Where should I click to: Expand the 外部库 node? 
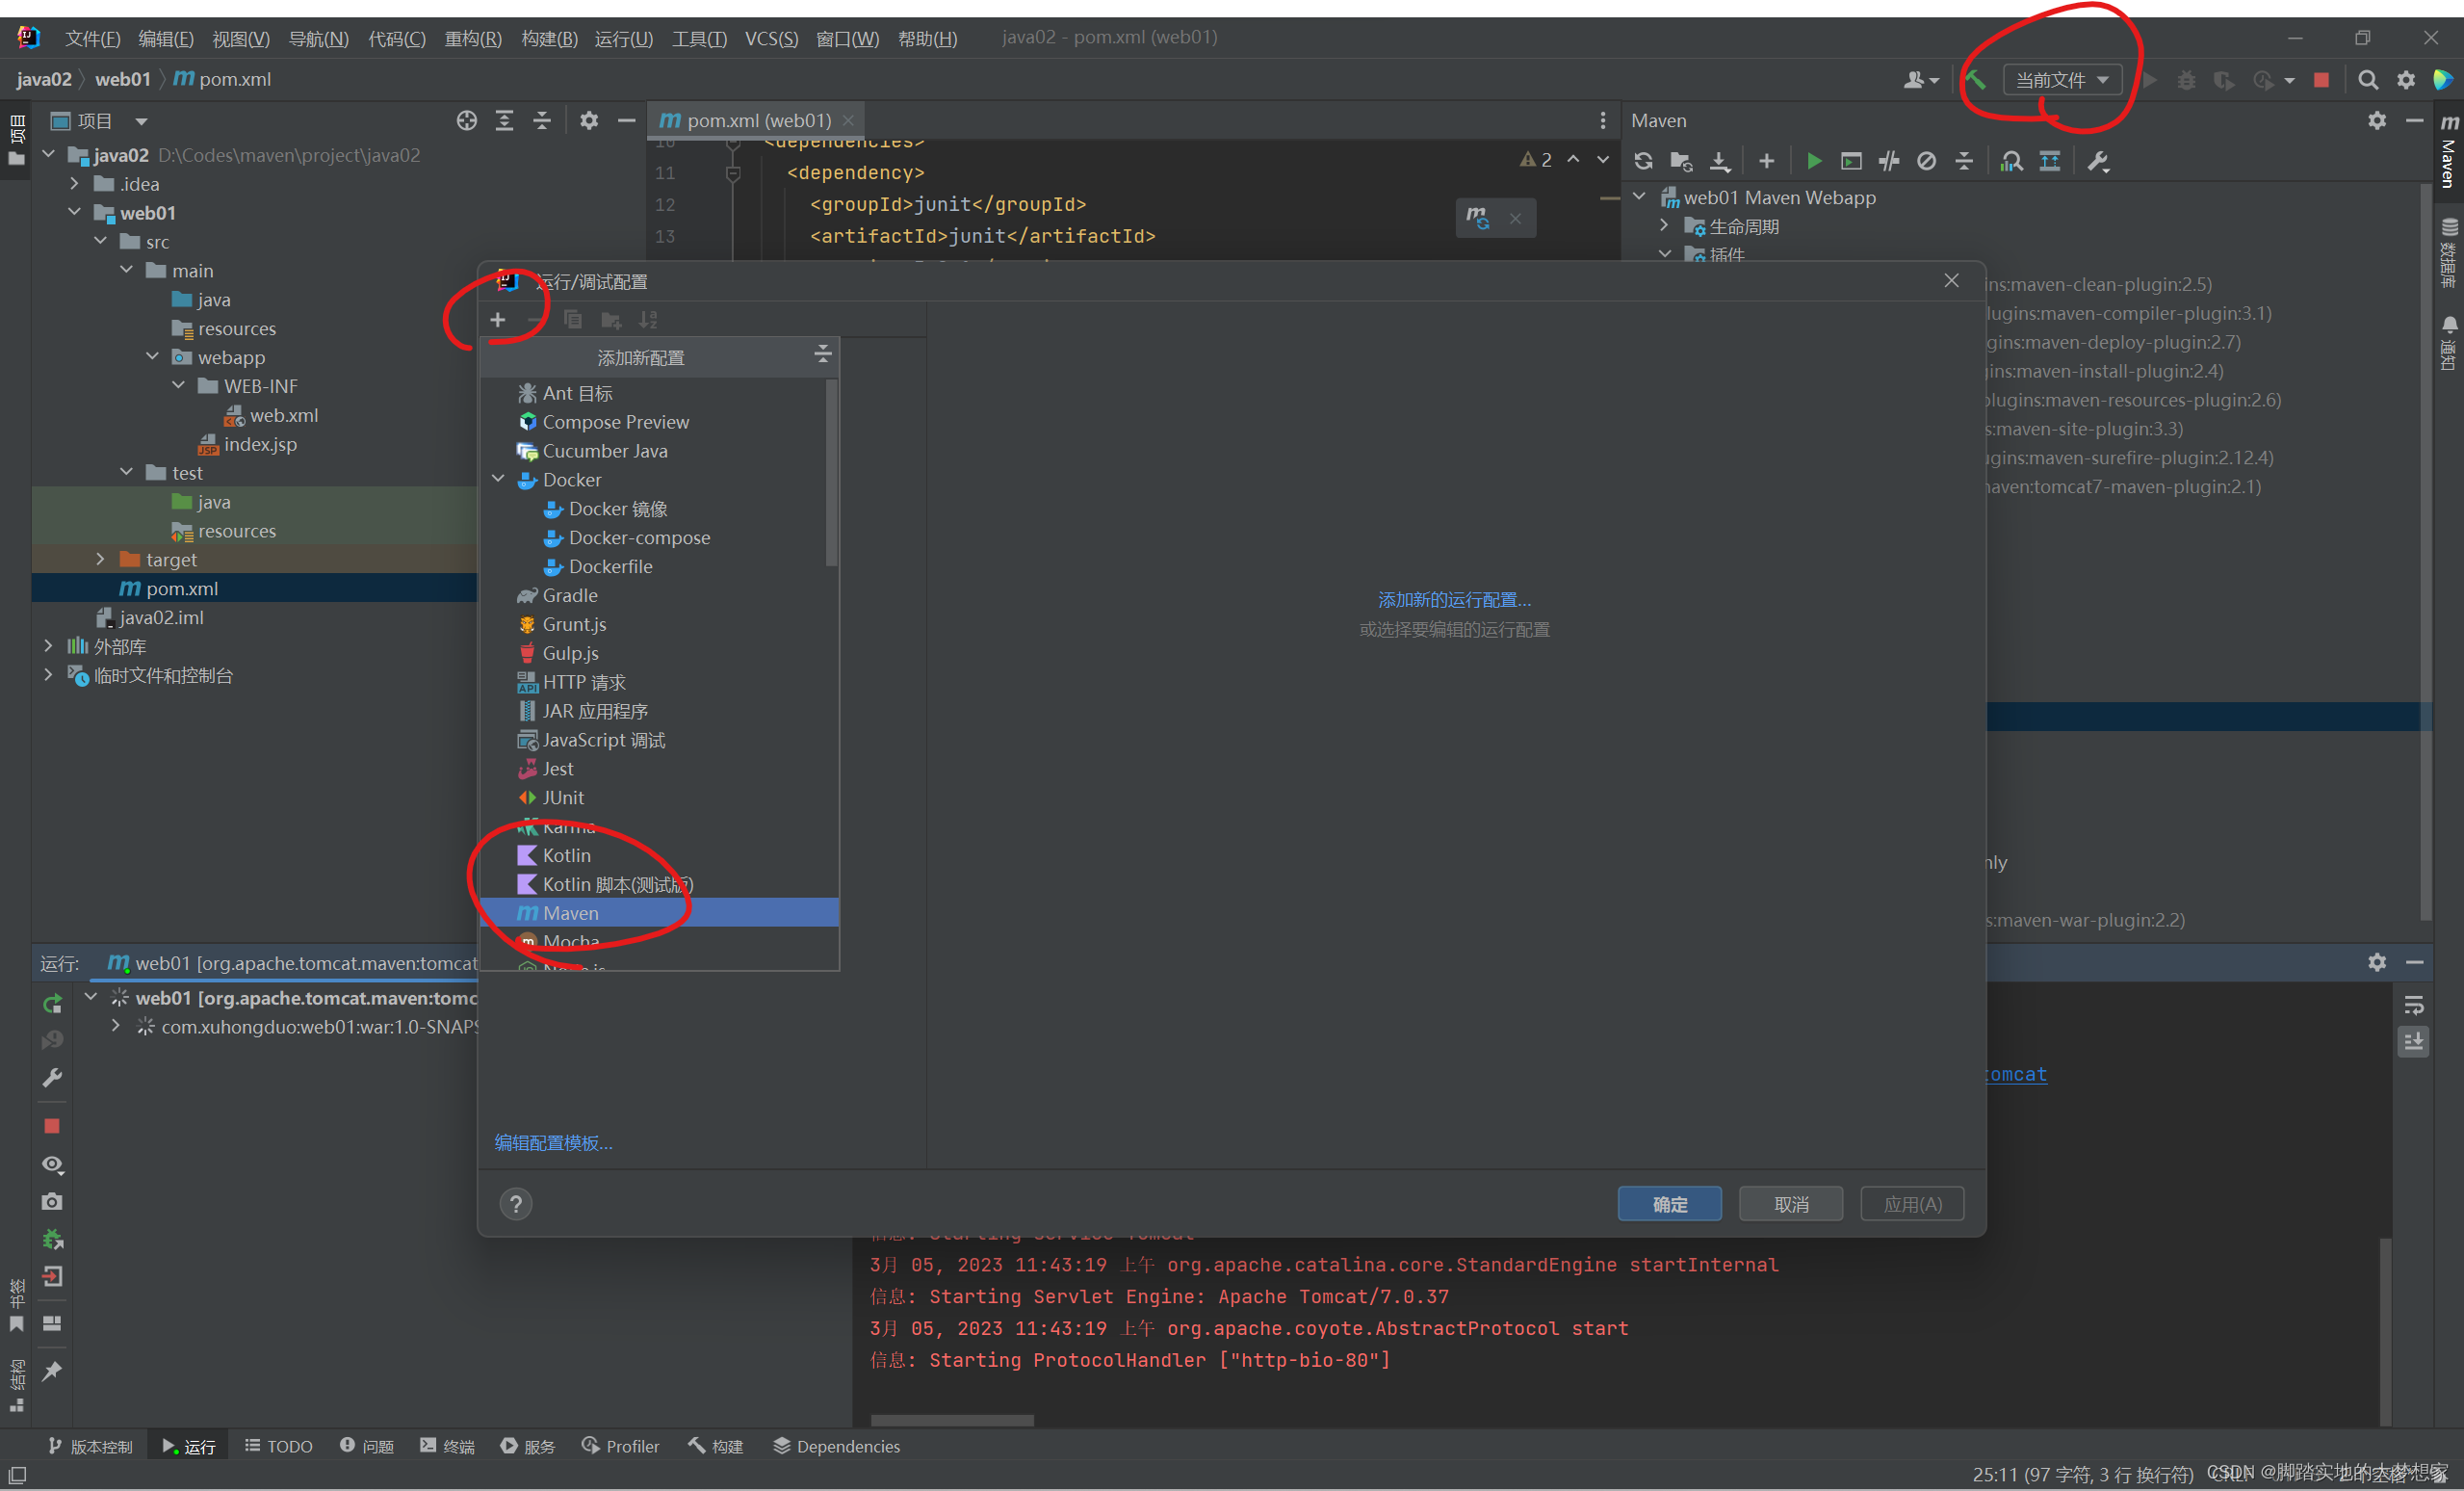tap(48, 646)
